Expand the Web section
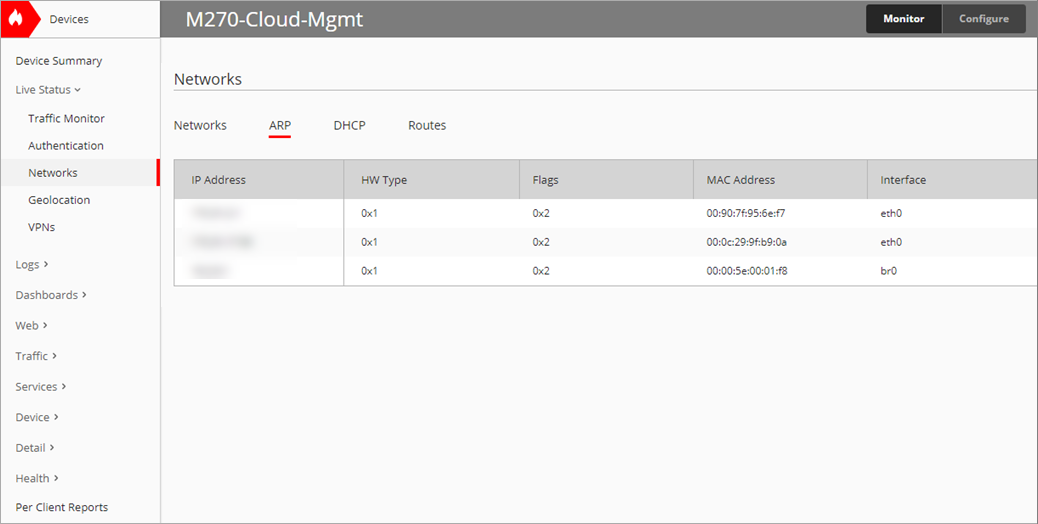Viewport: 1038px width, 524px height. [x=31, y=325]
